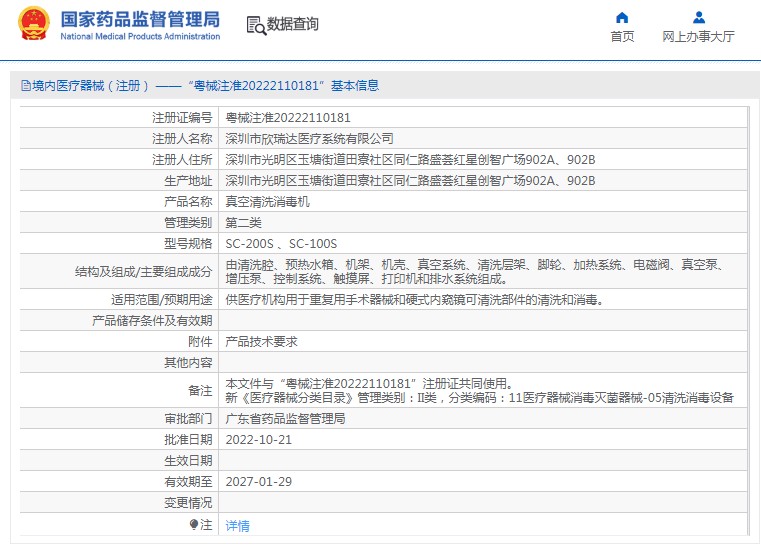
Task: Click the model value SC-200S、SC-100S
Action: tap(281, 243)
